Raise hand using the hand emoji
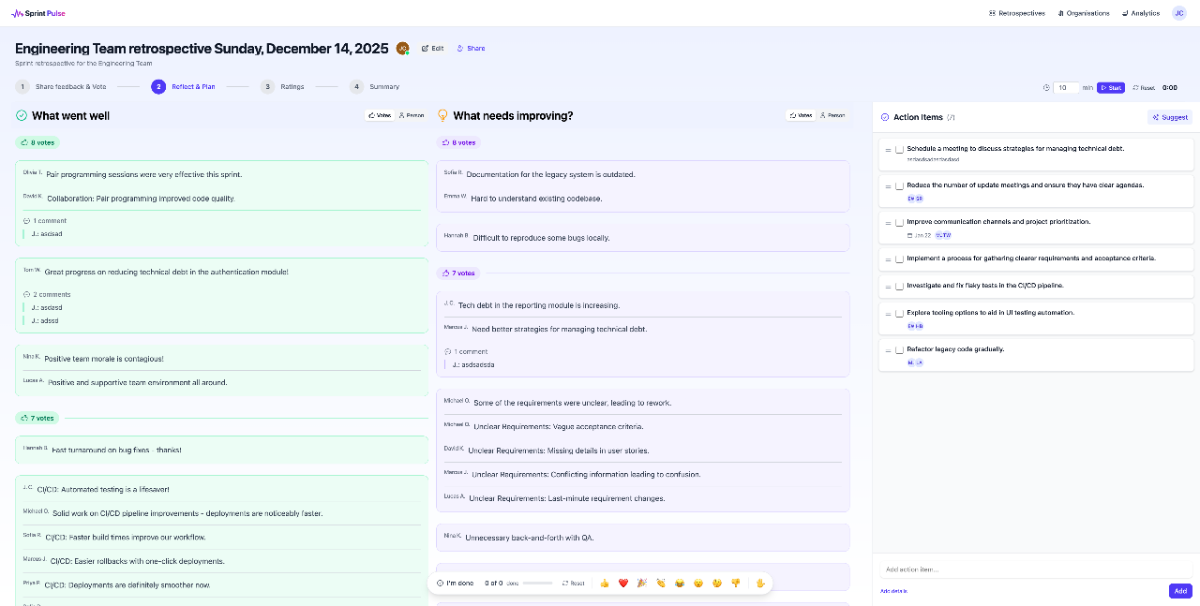The width and height of the screenshot is (1200, 606). coord(760,583)
